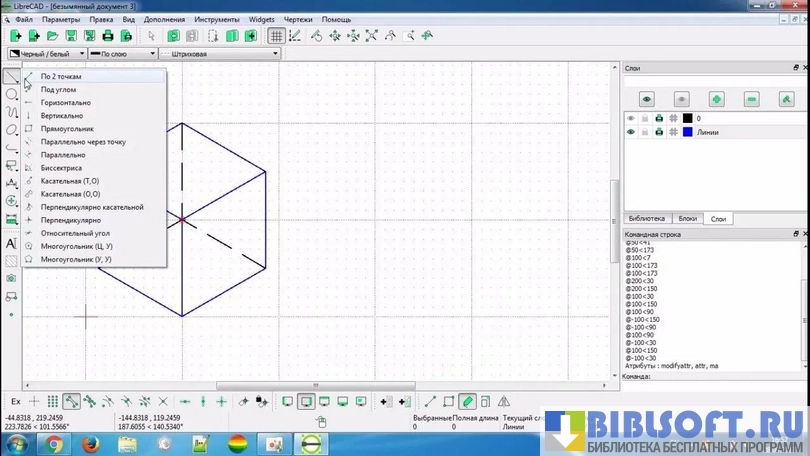Click the Zoom auto toolbar icon

pos(371,36)
